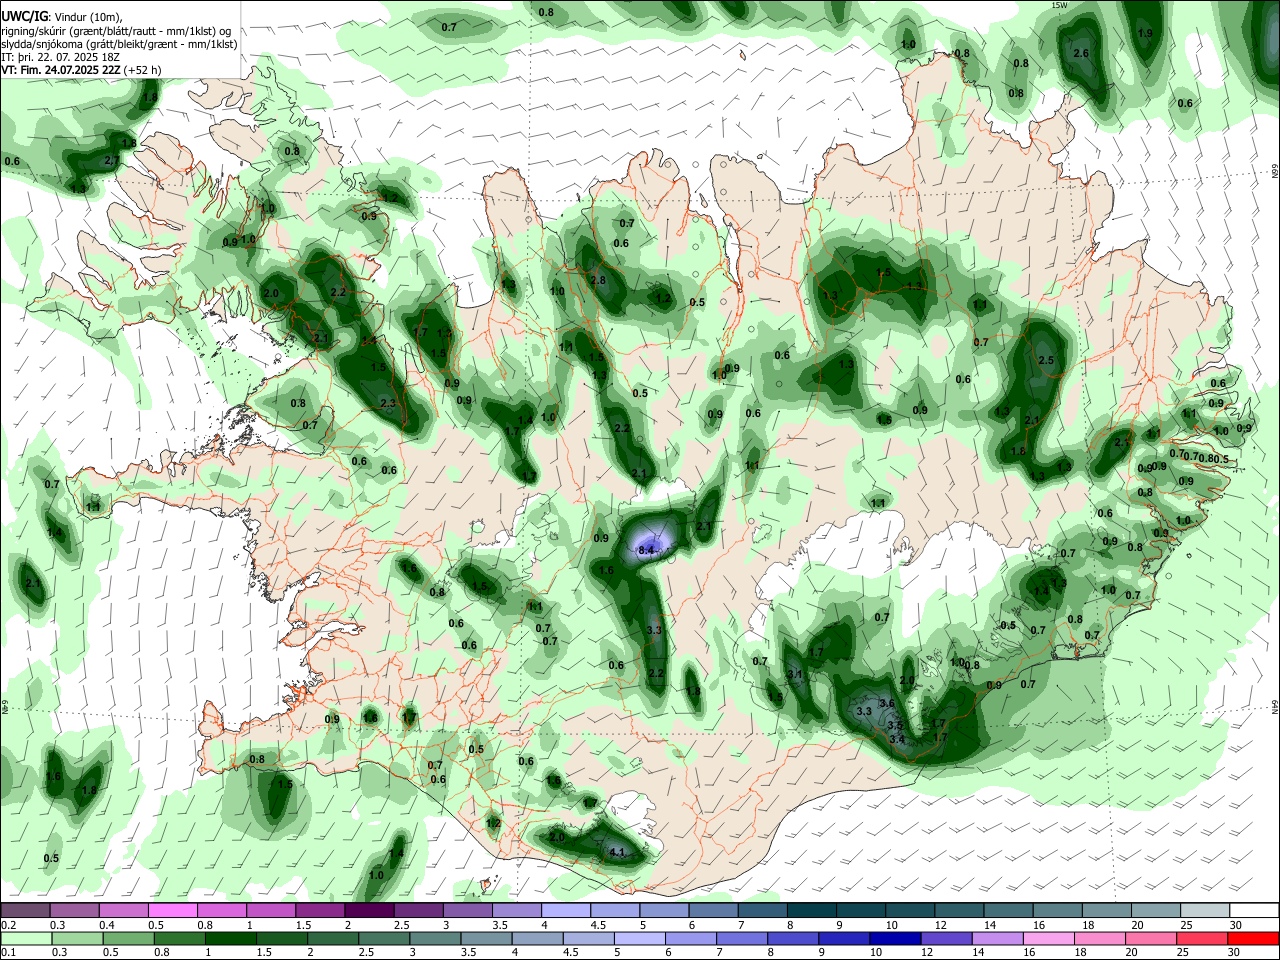Select the UWC/IG title in the header box
The height and width of the screenshot is (960, 1280).
(x=23, y=16)
